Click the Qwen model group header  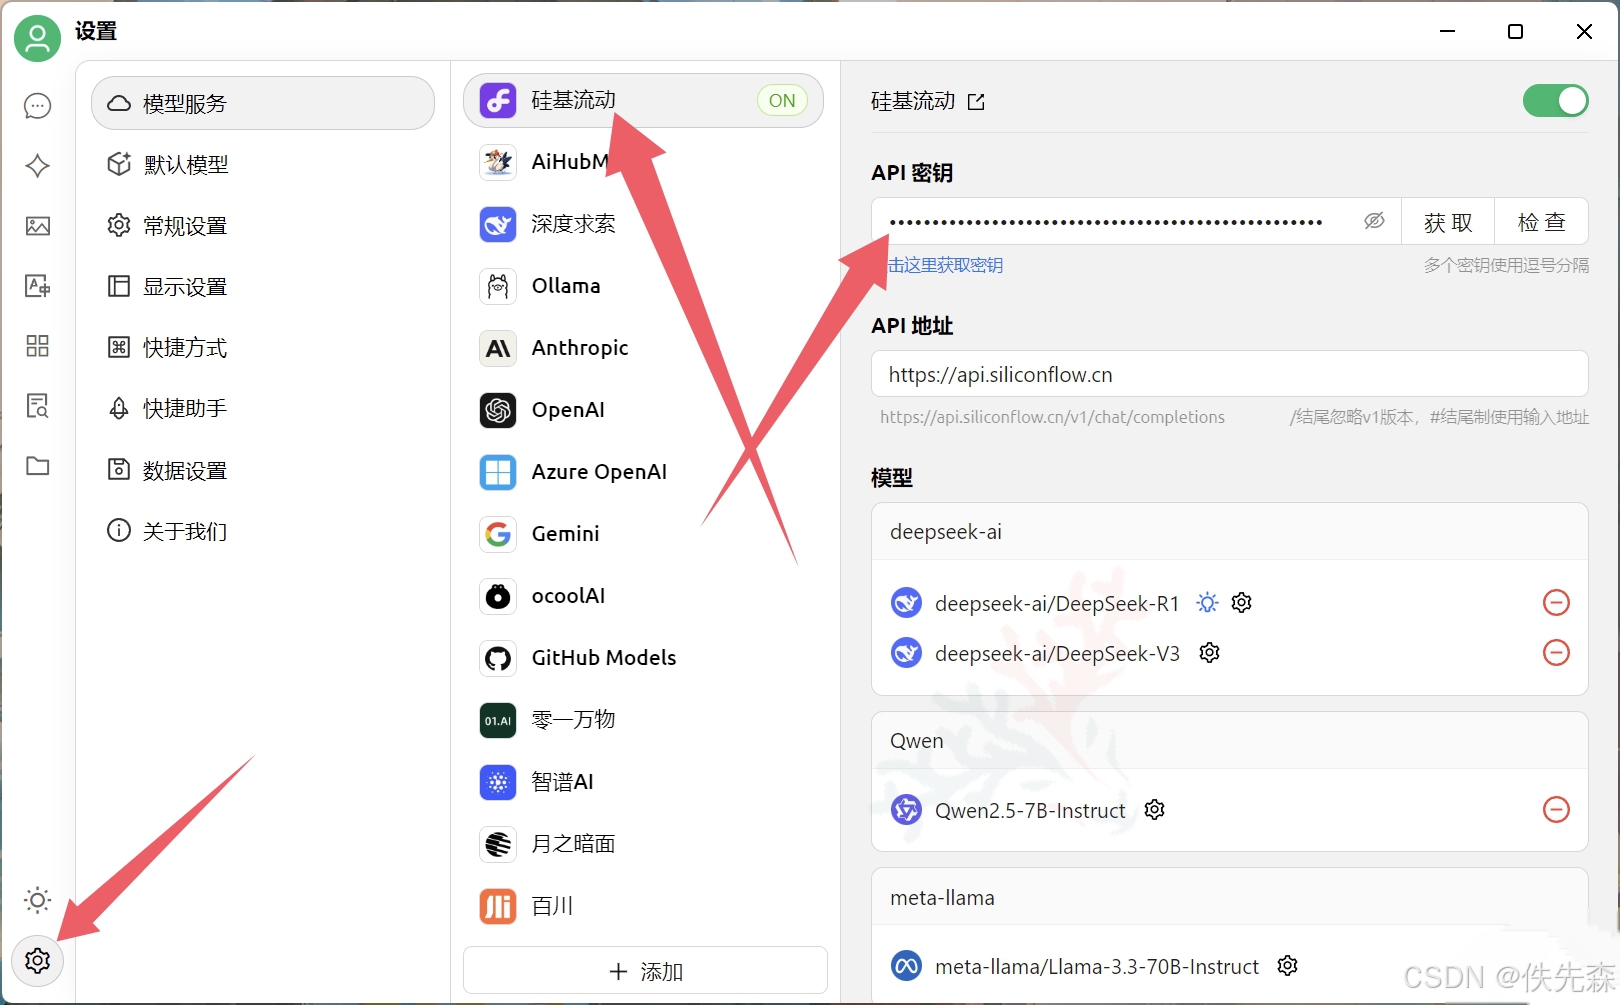pyautogui.click(x=1229, y=741)
